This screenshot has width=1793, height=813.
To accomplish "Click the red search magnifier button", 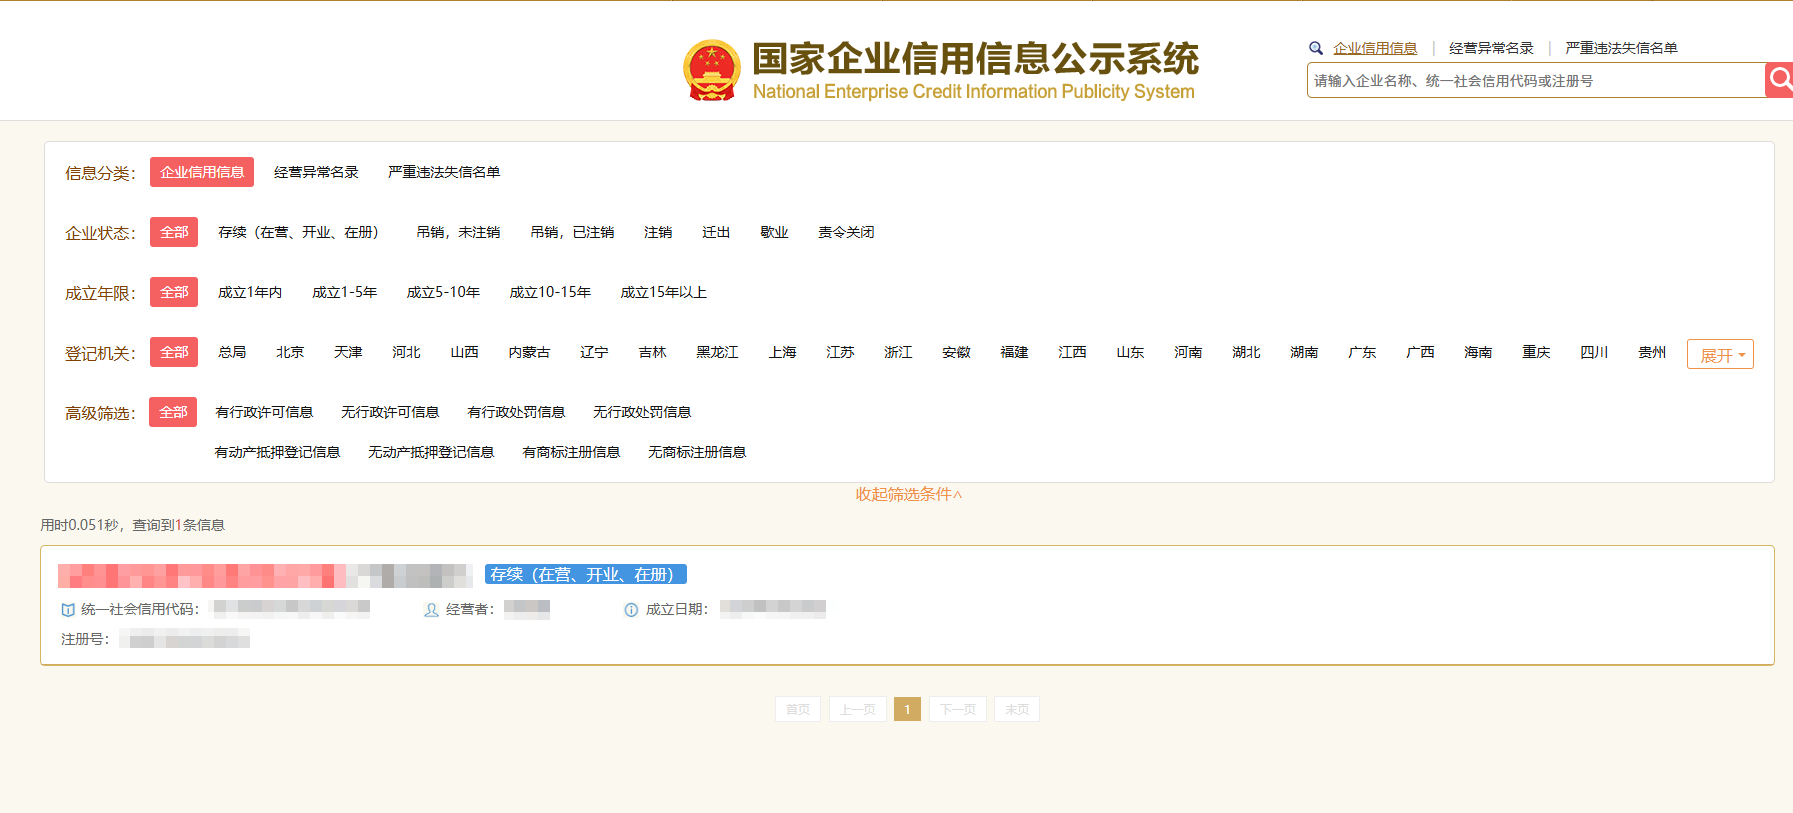I will coord(1779,80).
